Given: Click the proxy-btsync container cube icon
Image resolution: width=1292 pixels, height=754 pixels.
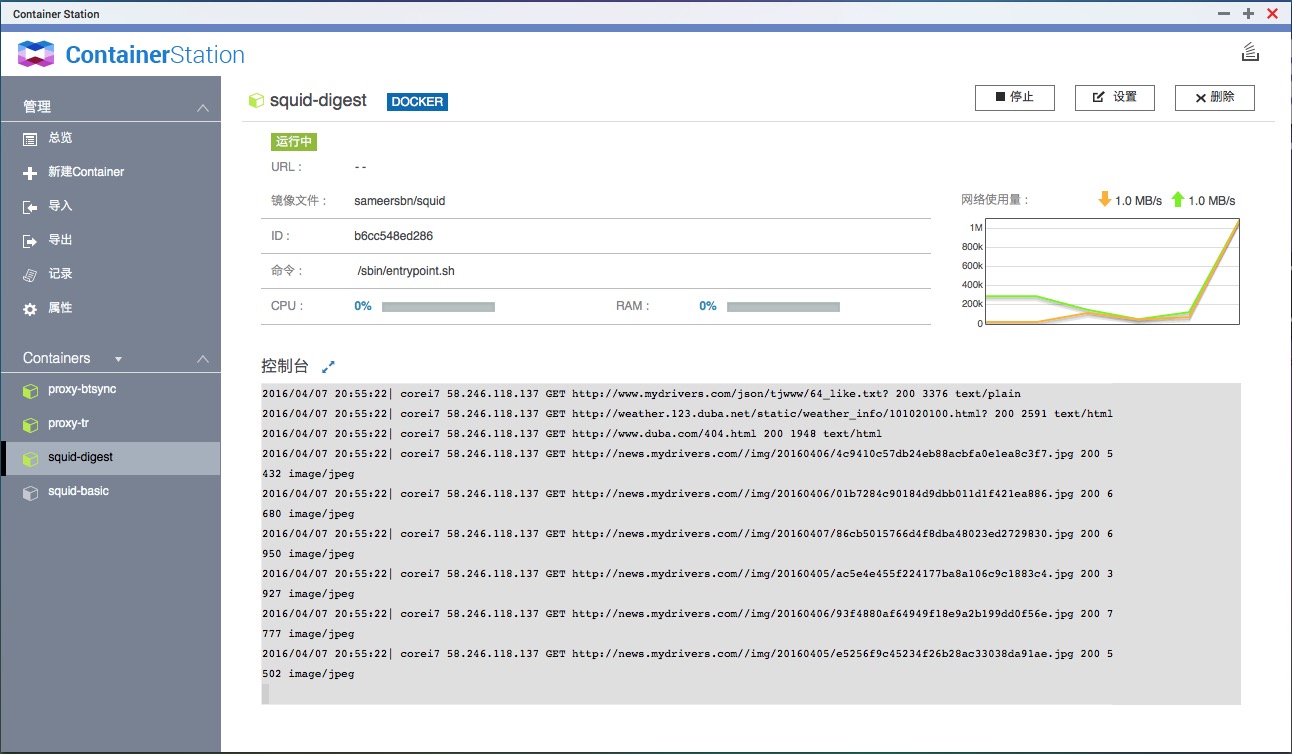Looking at the screenshot, I should 30,390.
